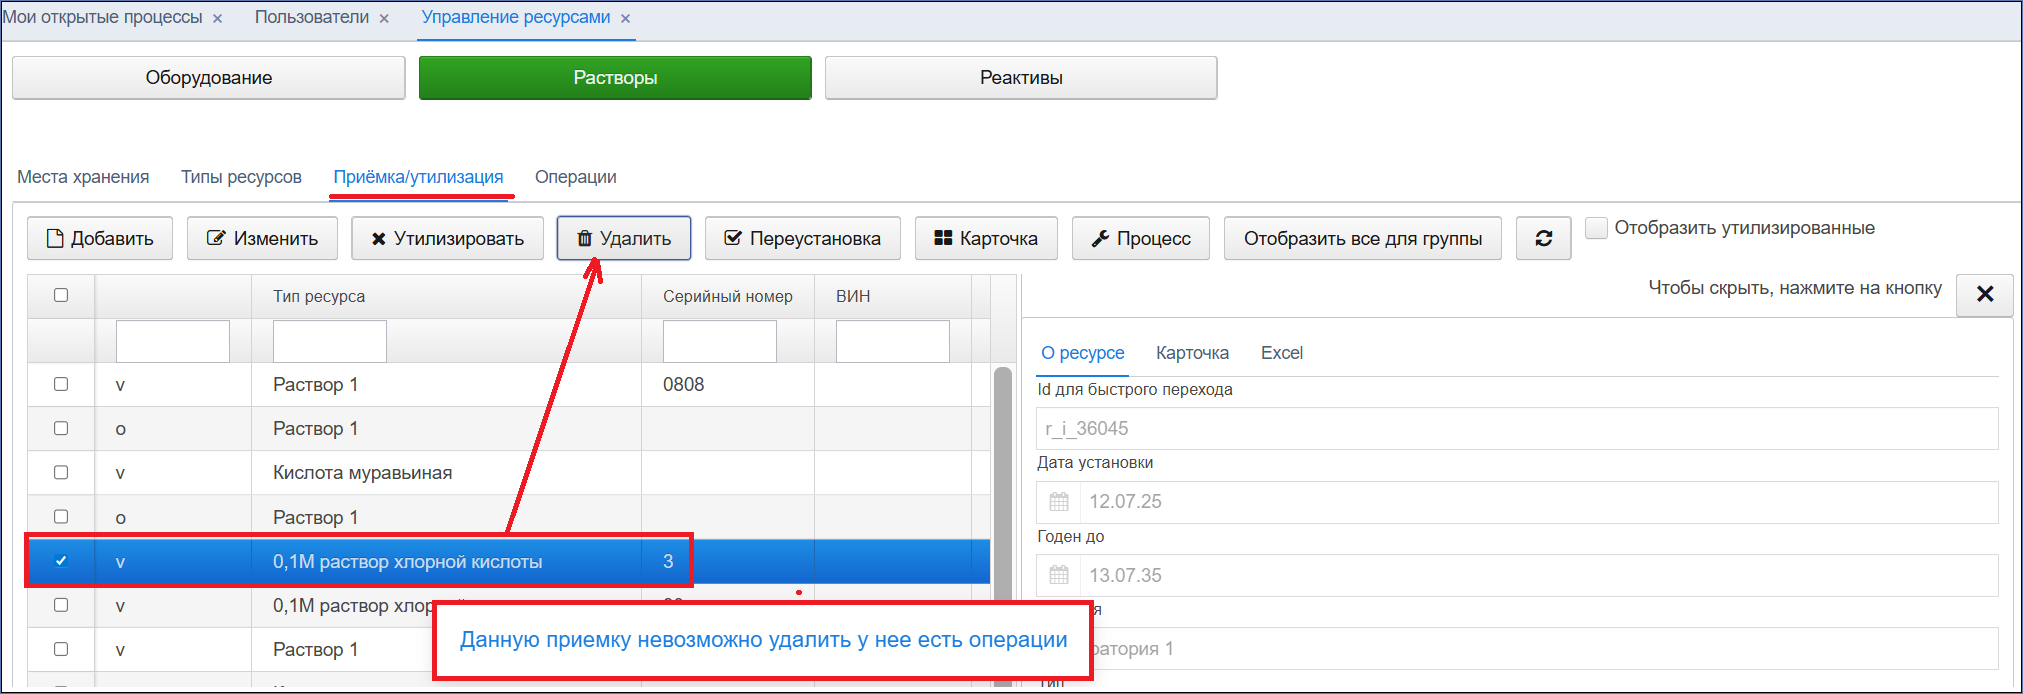The image size is (2023, 694).
Task: Click the Утилизировать button
Action: pos(447,239)
